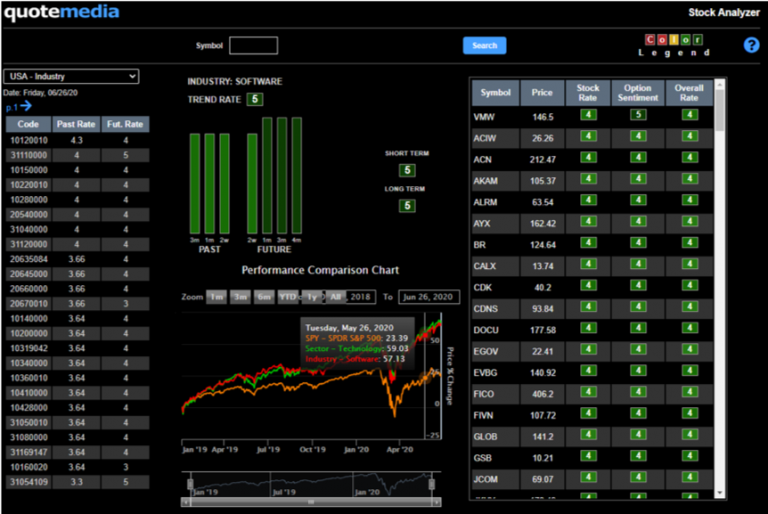Click the CDNS stock rate badge
The height and width of the screenshot is (514, 768).
[588, 307]
